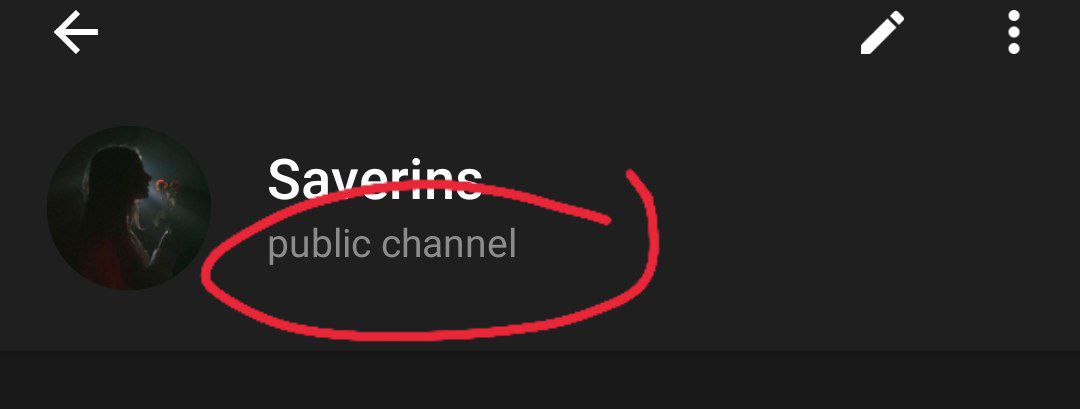Click the 'public channel' subtitle text

(x=391, y=244)
